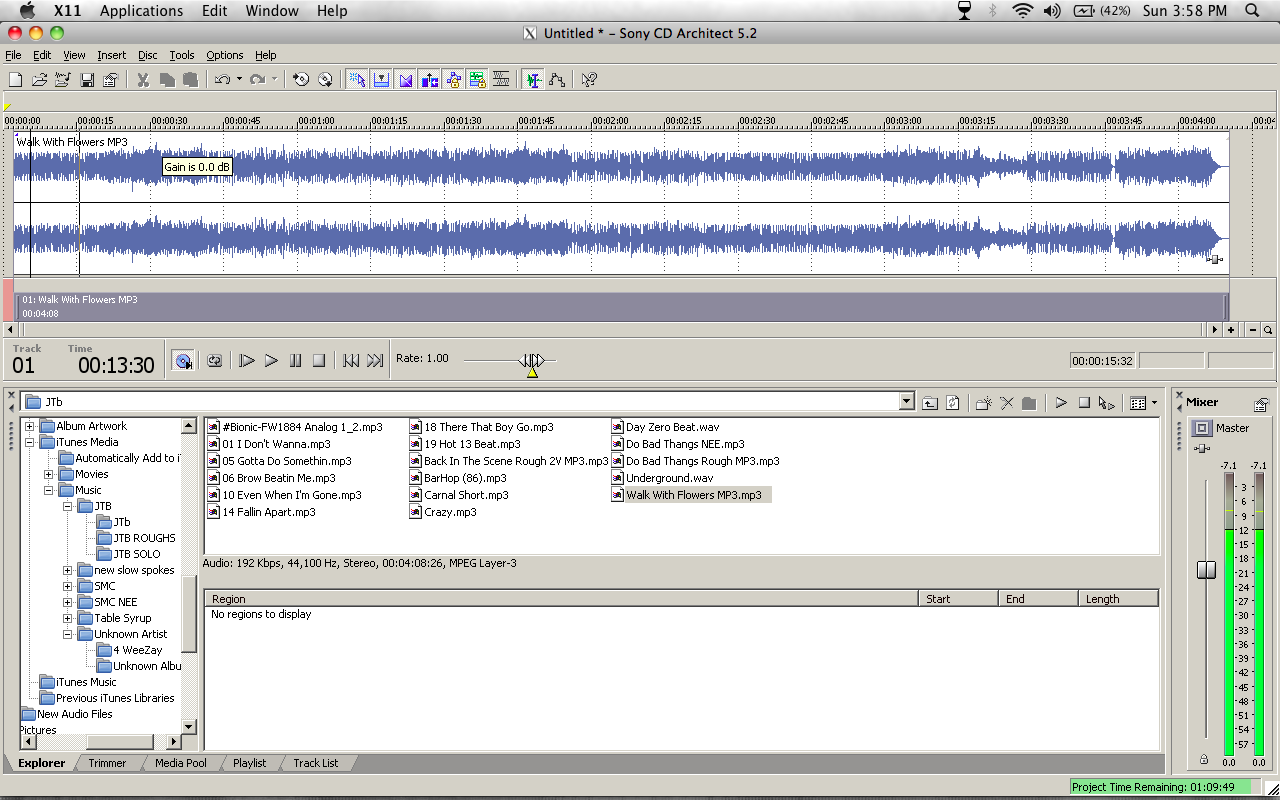Click the Master volume fader handle

pyautogui.click(x=1206, y=569)
